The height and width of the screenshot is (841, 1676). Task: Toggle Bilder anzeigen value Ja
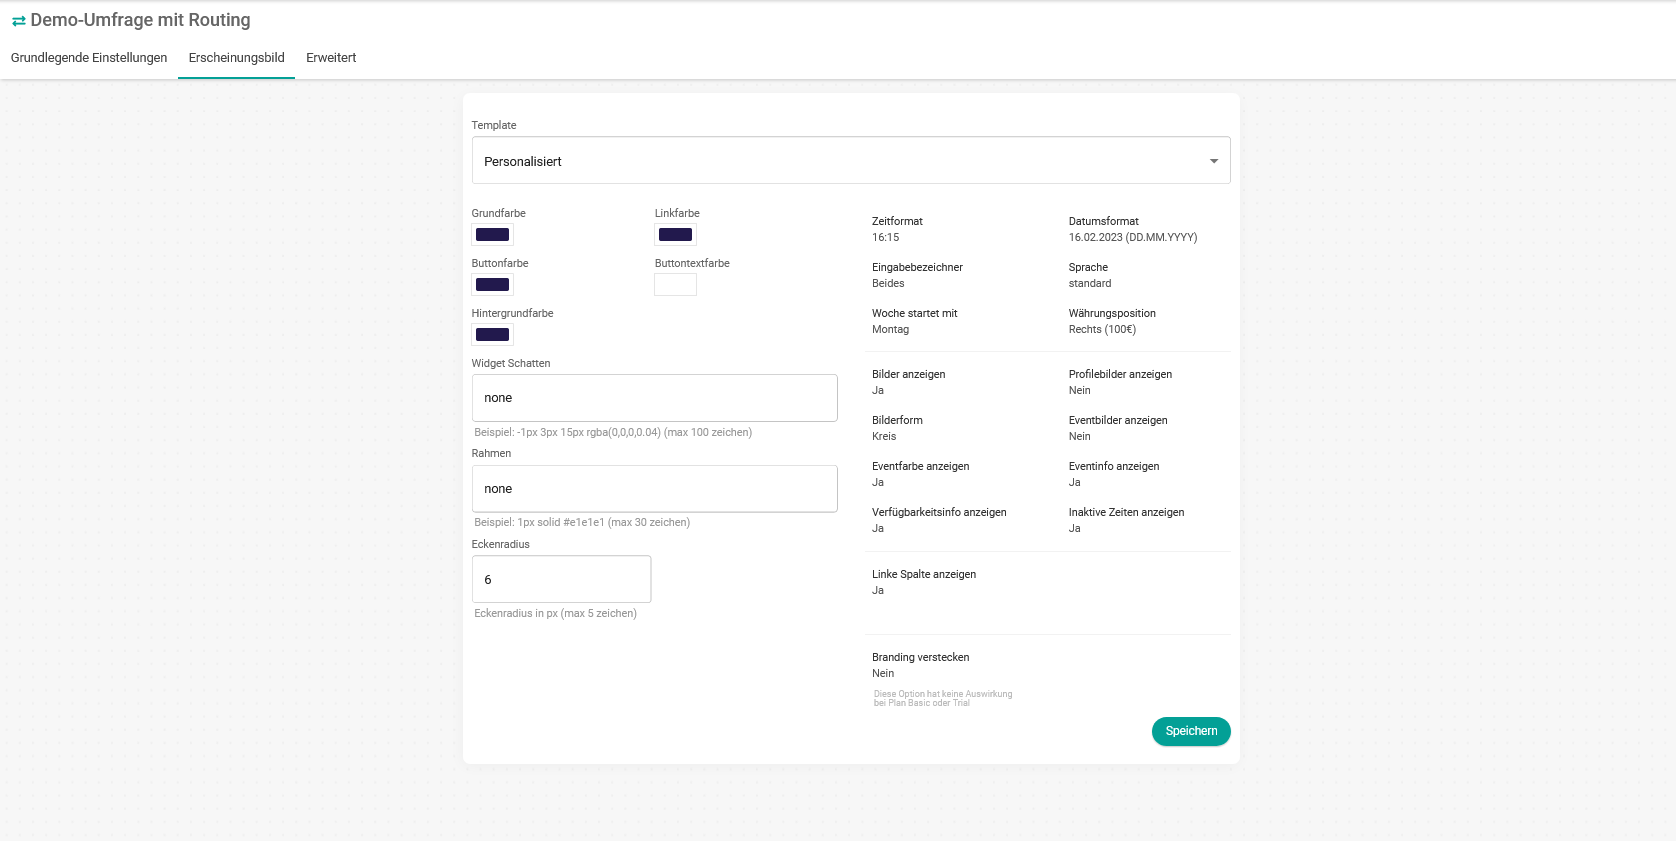point(878,391)
